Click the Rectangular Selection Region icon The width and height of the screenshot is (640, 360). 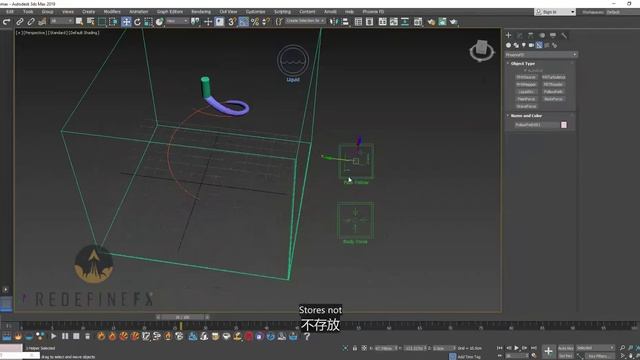tap(102, 22)
